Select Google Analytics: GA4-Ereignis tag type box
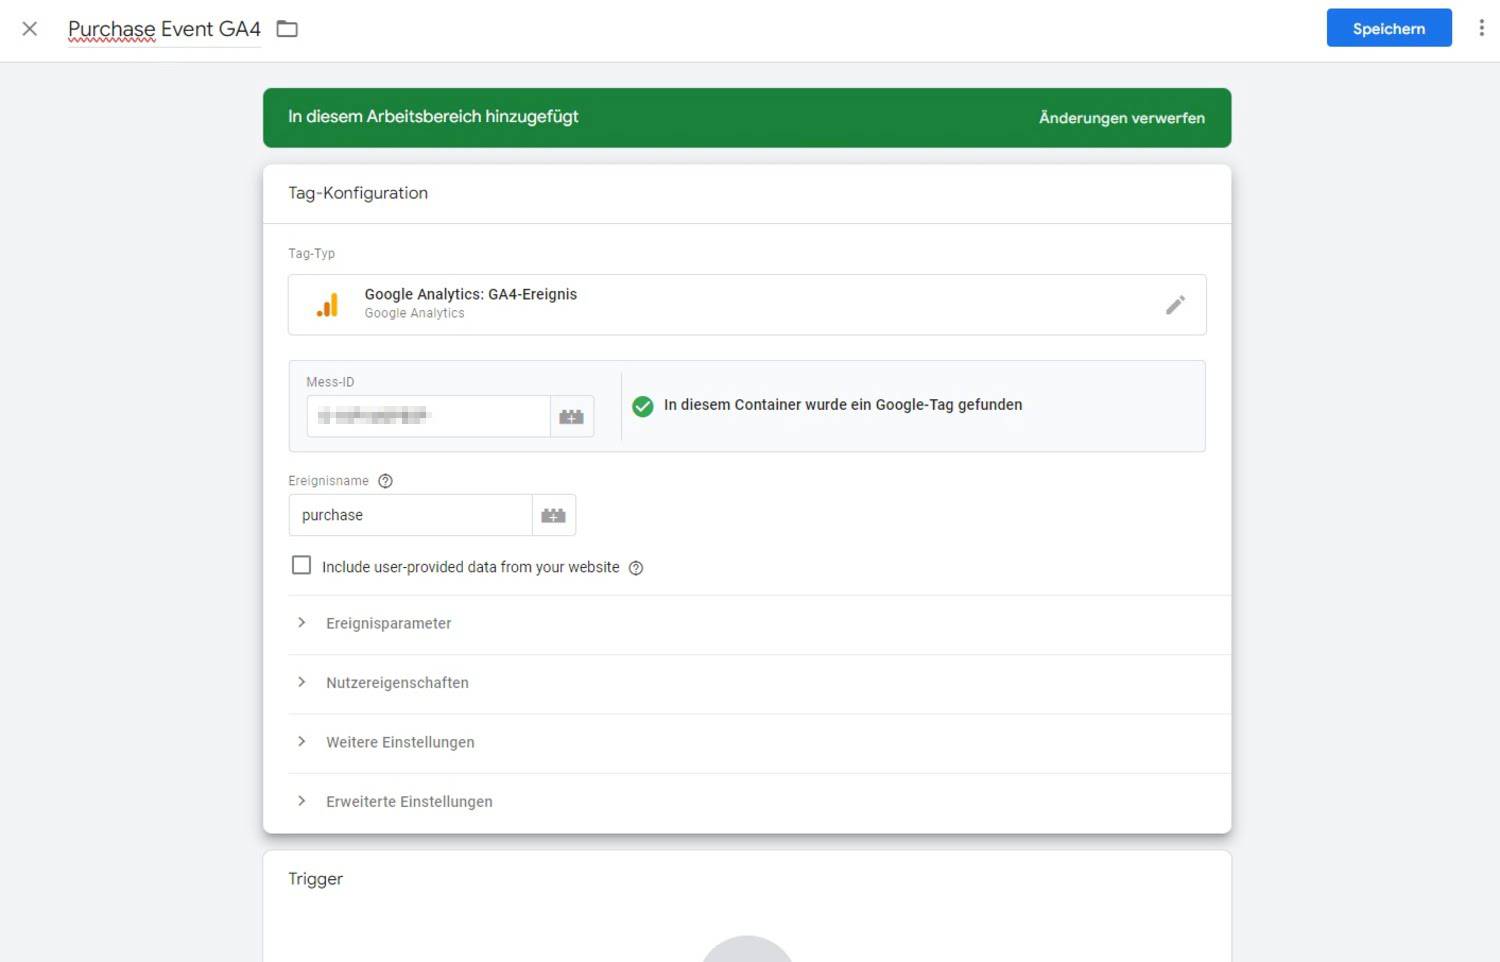Image resolution: width=1500 pixels, height=962 pixels. tap(747, 305)
